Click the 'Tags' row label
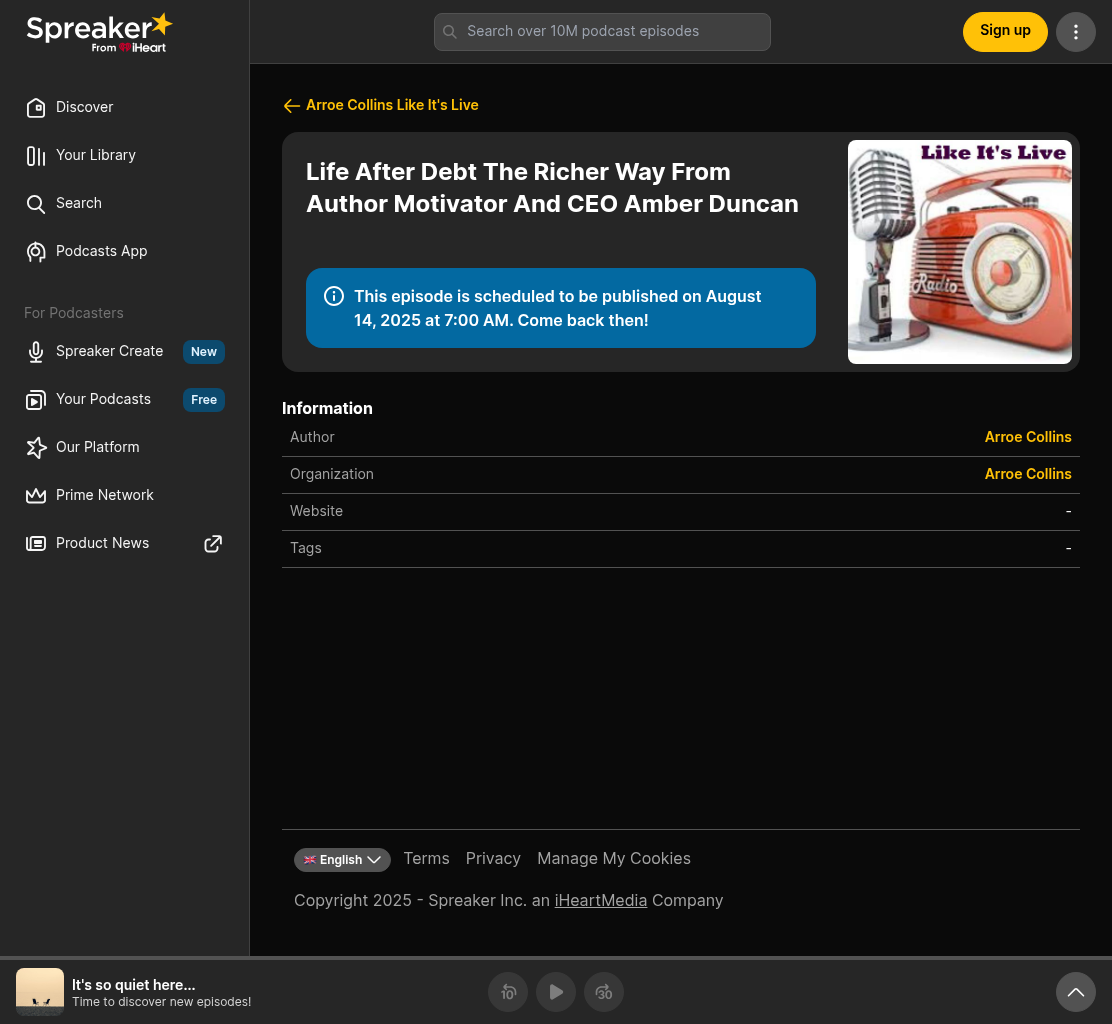The width and height of the screenshot is (1112, 1024). [x=306, y=548]
